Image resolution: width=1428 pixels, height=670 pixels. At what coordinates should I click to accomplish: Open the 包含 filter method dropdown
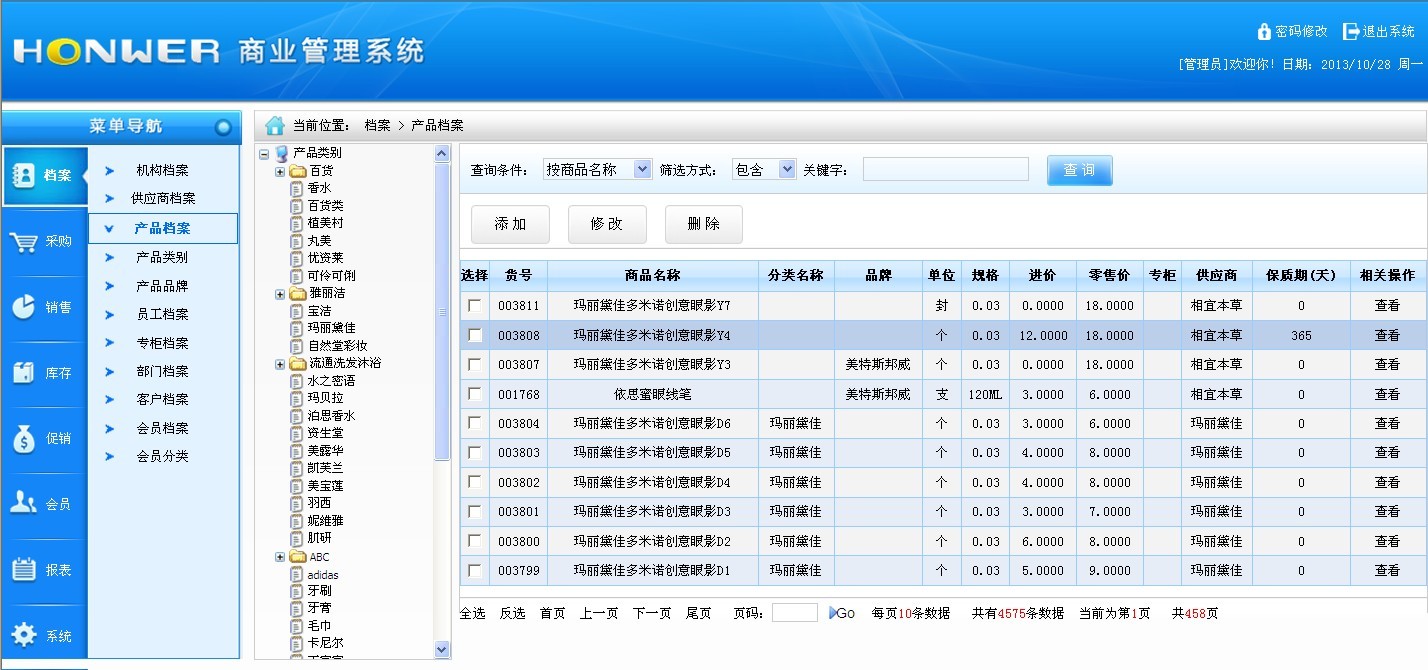(x=763, y=170)
